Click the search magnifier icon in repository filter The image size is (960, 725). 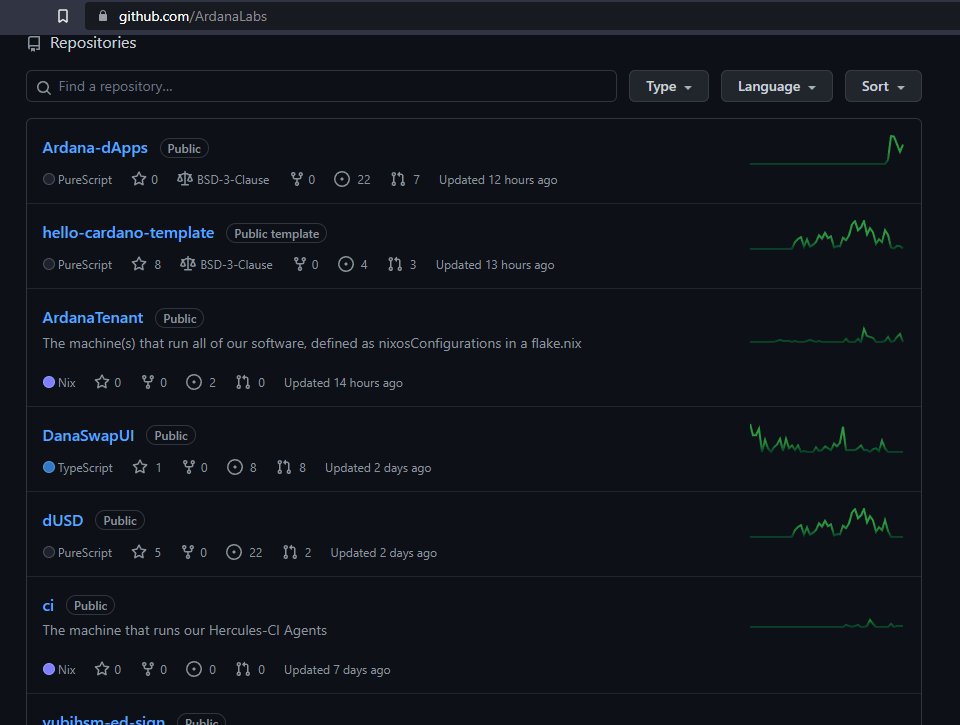[43, 87]
